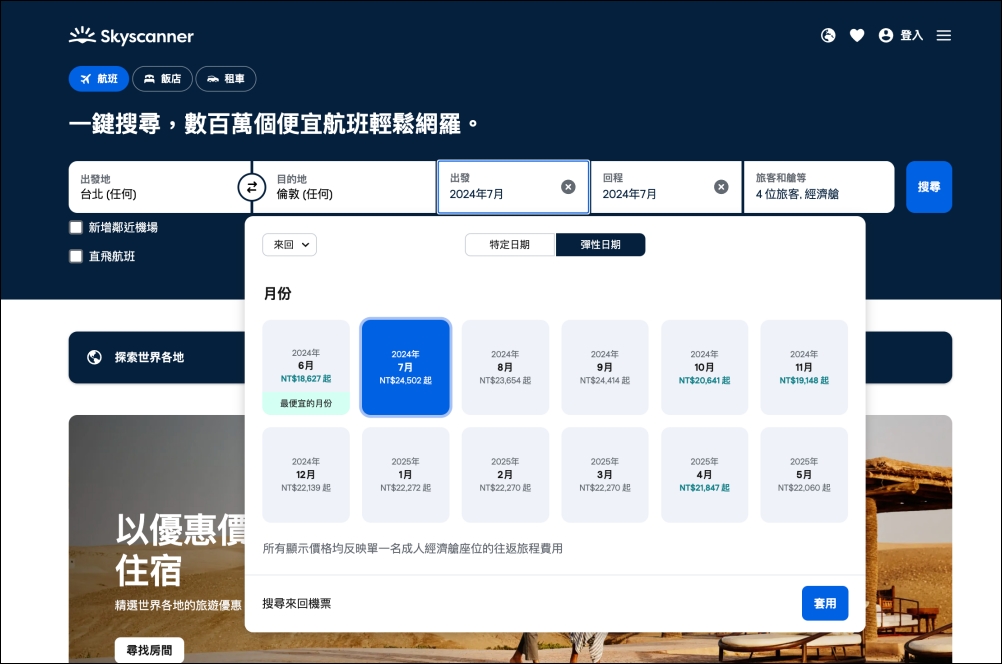This screenshot has height=664, width=1002.
Task: Choose the 2024年9月 month card
Action: pyautogui.click(x=605, y=367)
